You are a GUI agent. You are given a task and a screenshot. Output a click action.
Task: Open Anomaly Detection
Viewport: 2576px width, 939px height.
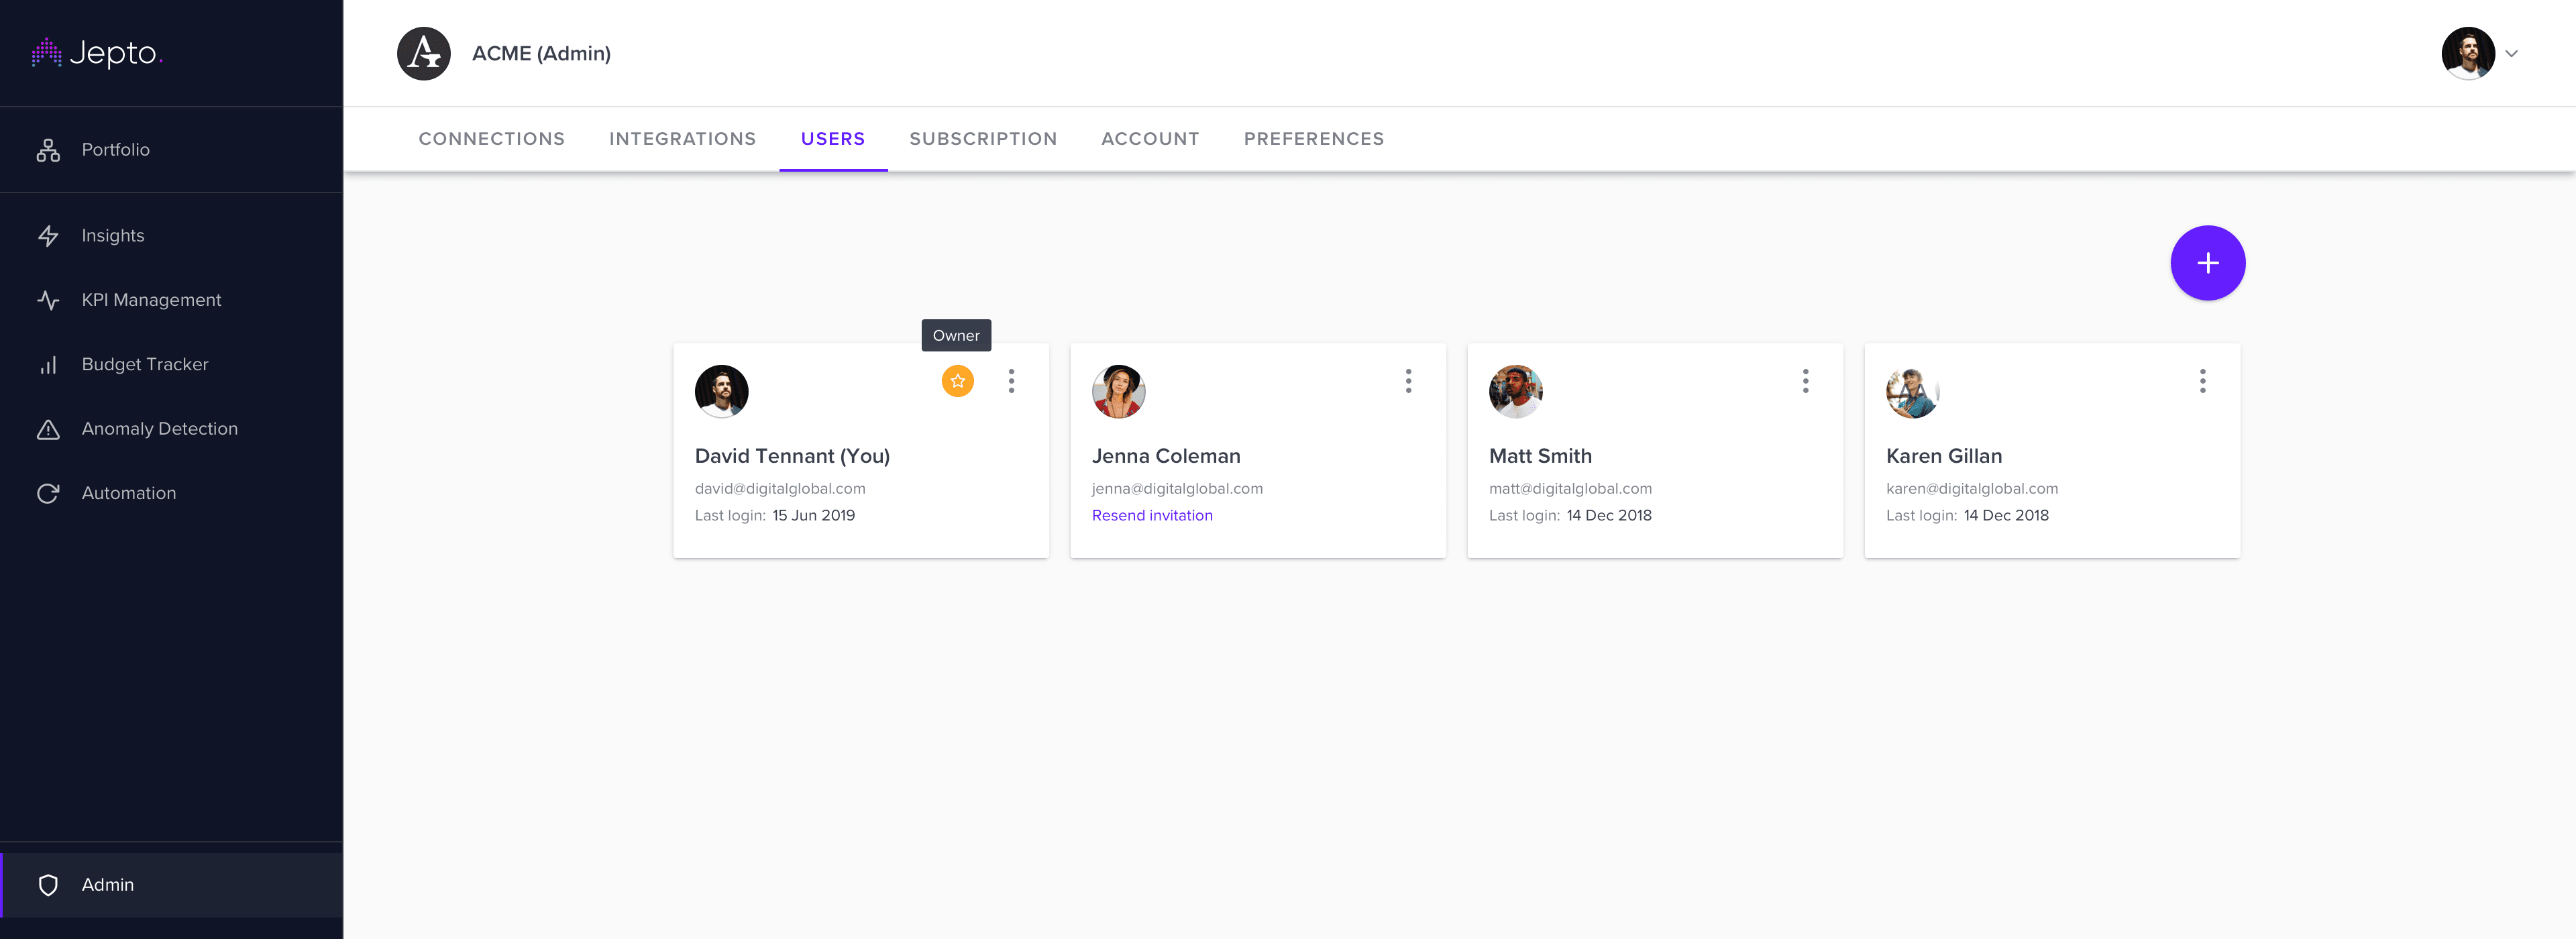click(x=171, y=429)
